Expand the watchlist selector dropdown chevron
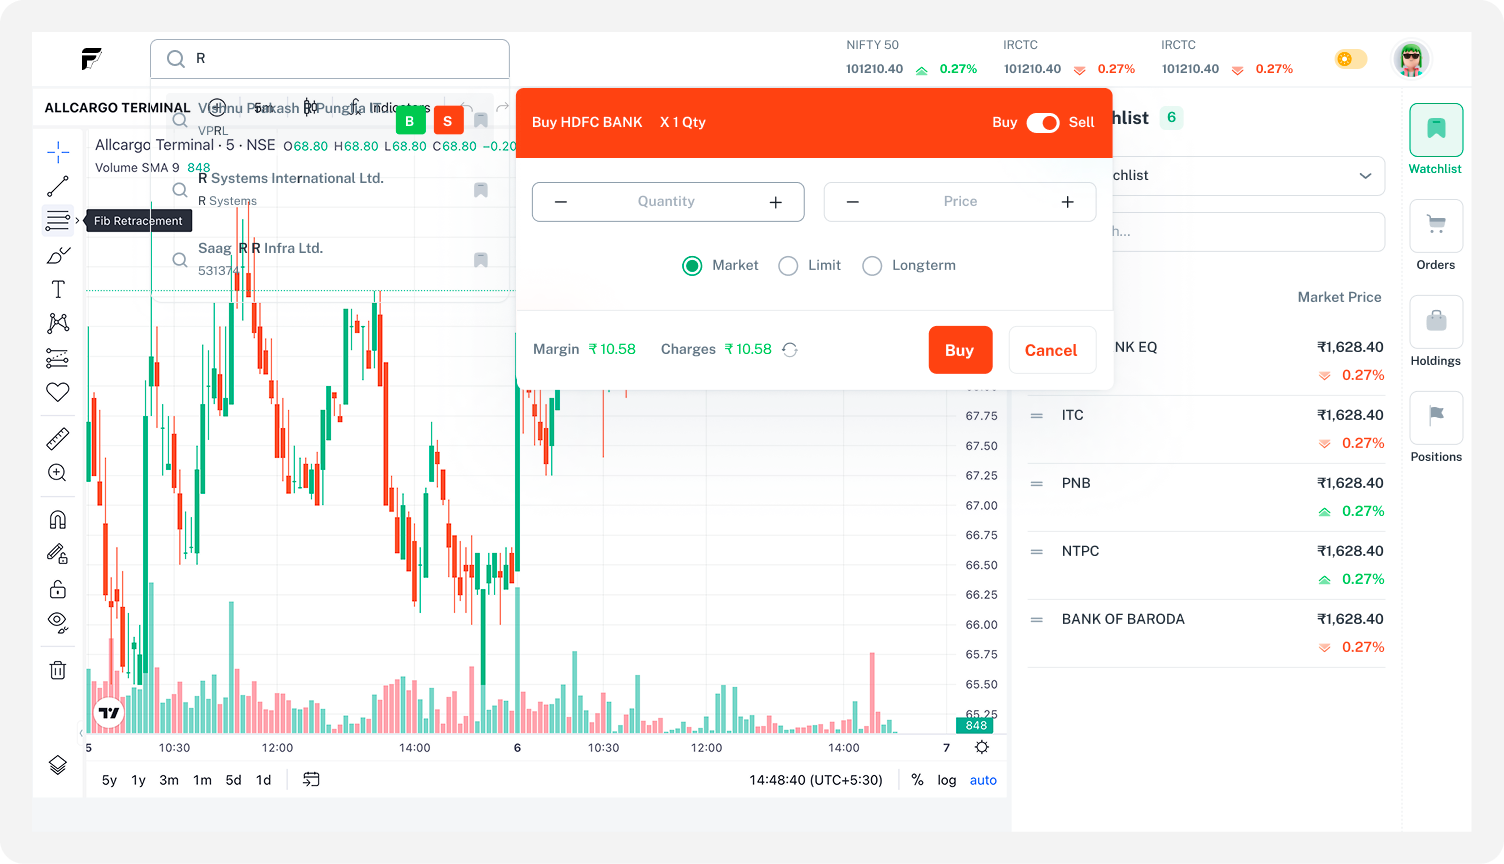Image resolution: width=1504 pixels, height=864 pixels. (x=1365, y=176)
